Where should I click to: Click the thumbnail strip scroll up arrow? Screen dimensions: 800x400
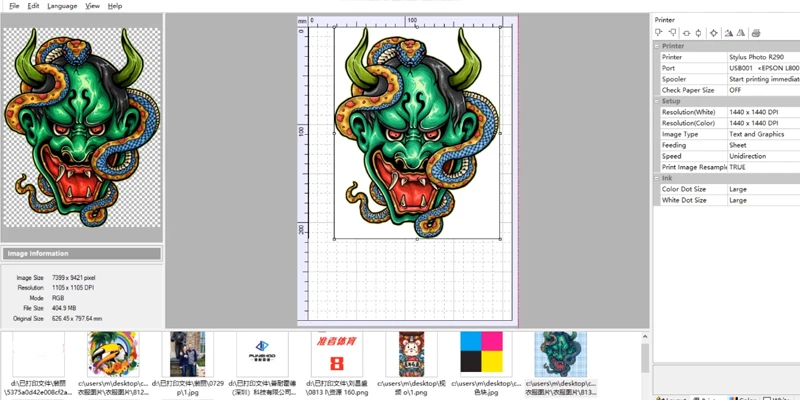coord(645,337)
